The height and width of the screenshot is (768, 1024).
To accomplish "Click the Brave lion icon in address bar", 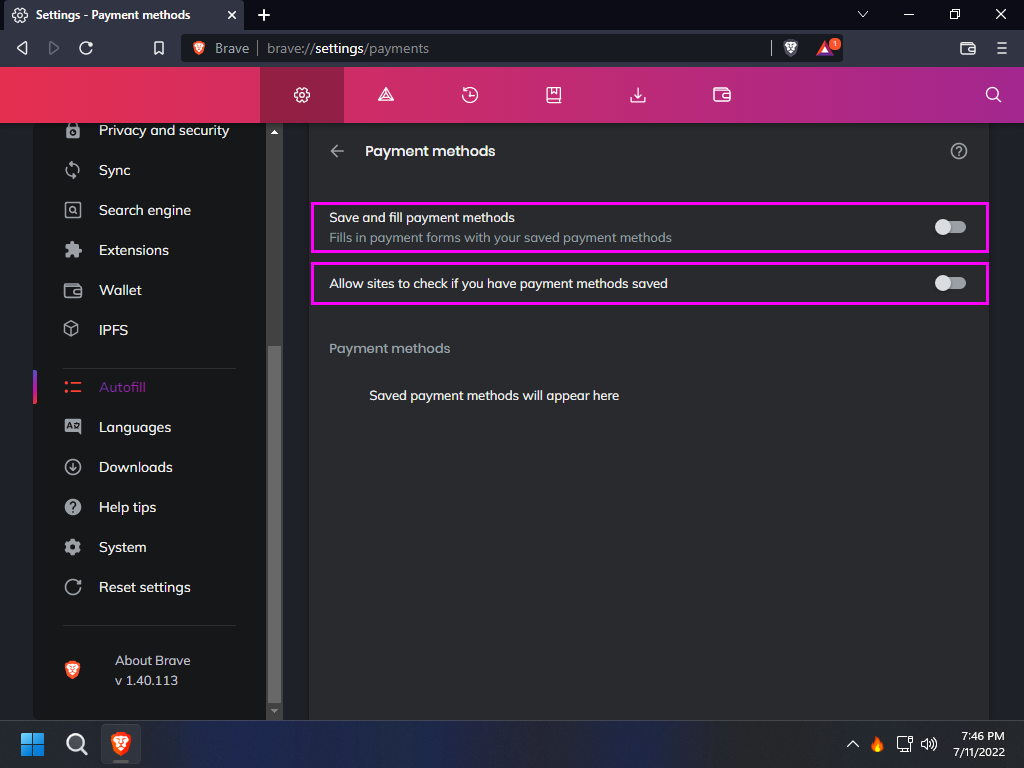I will pos(199,48).
